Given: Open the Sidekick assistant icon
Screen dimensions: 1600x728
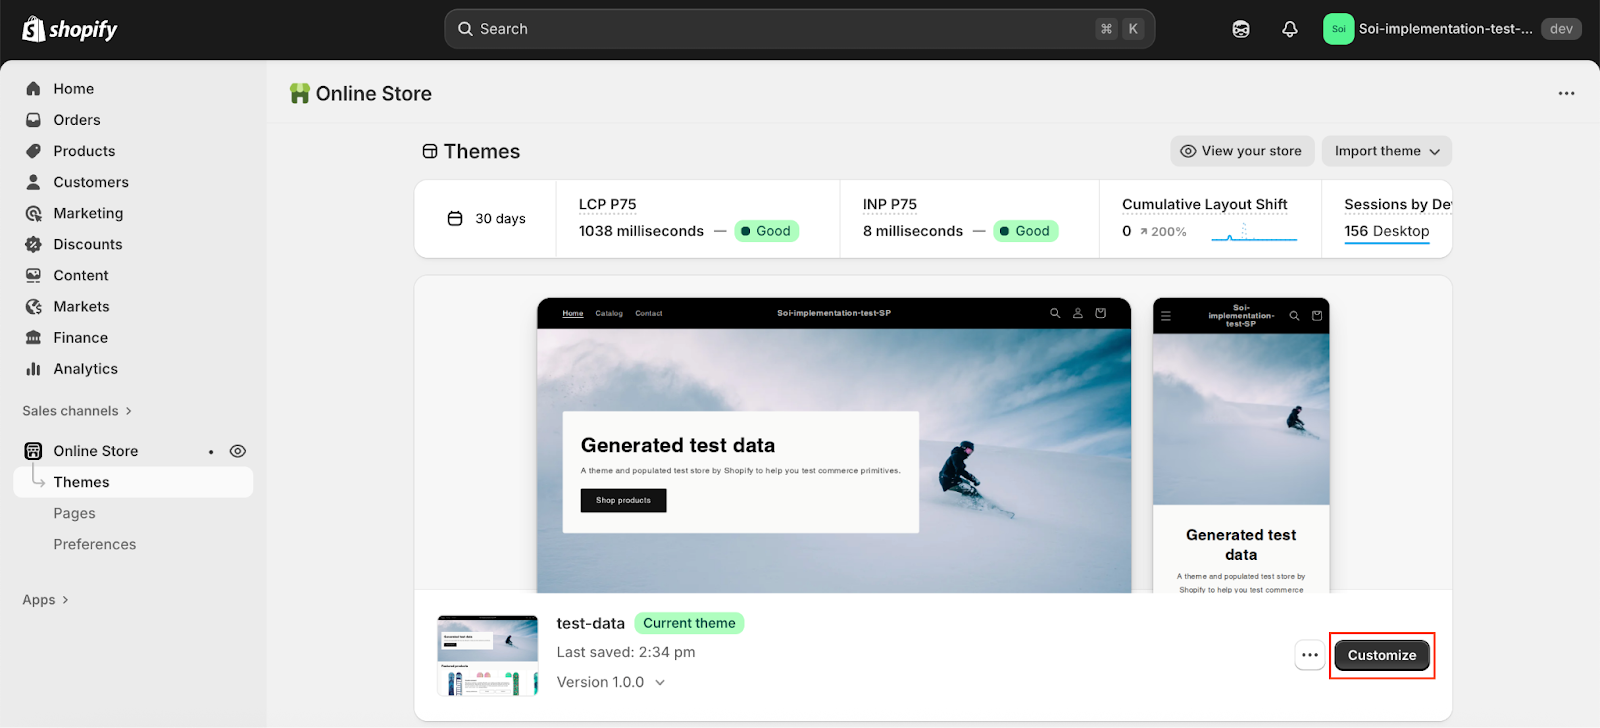Looking at the screenshot, I should click(x=1241, y=29).
